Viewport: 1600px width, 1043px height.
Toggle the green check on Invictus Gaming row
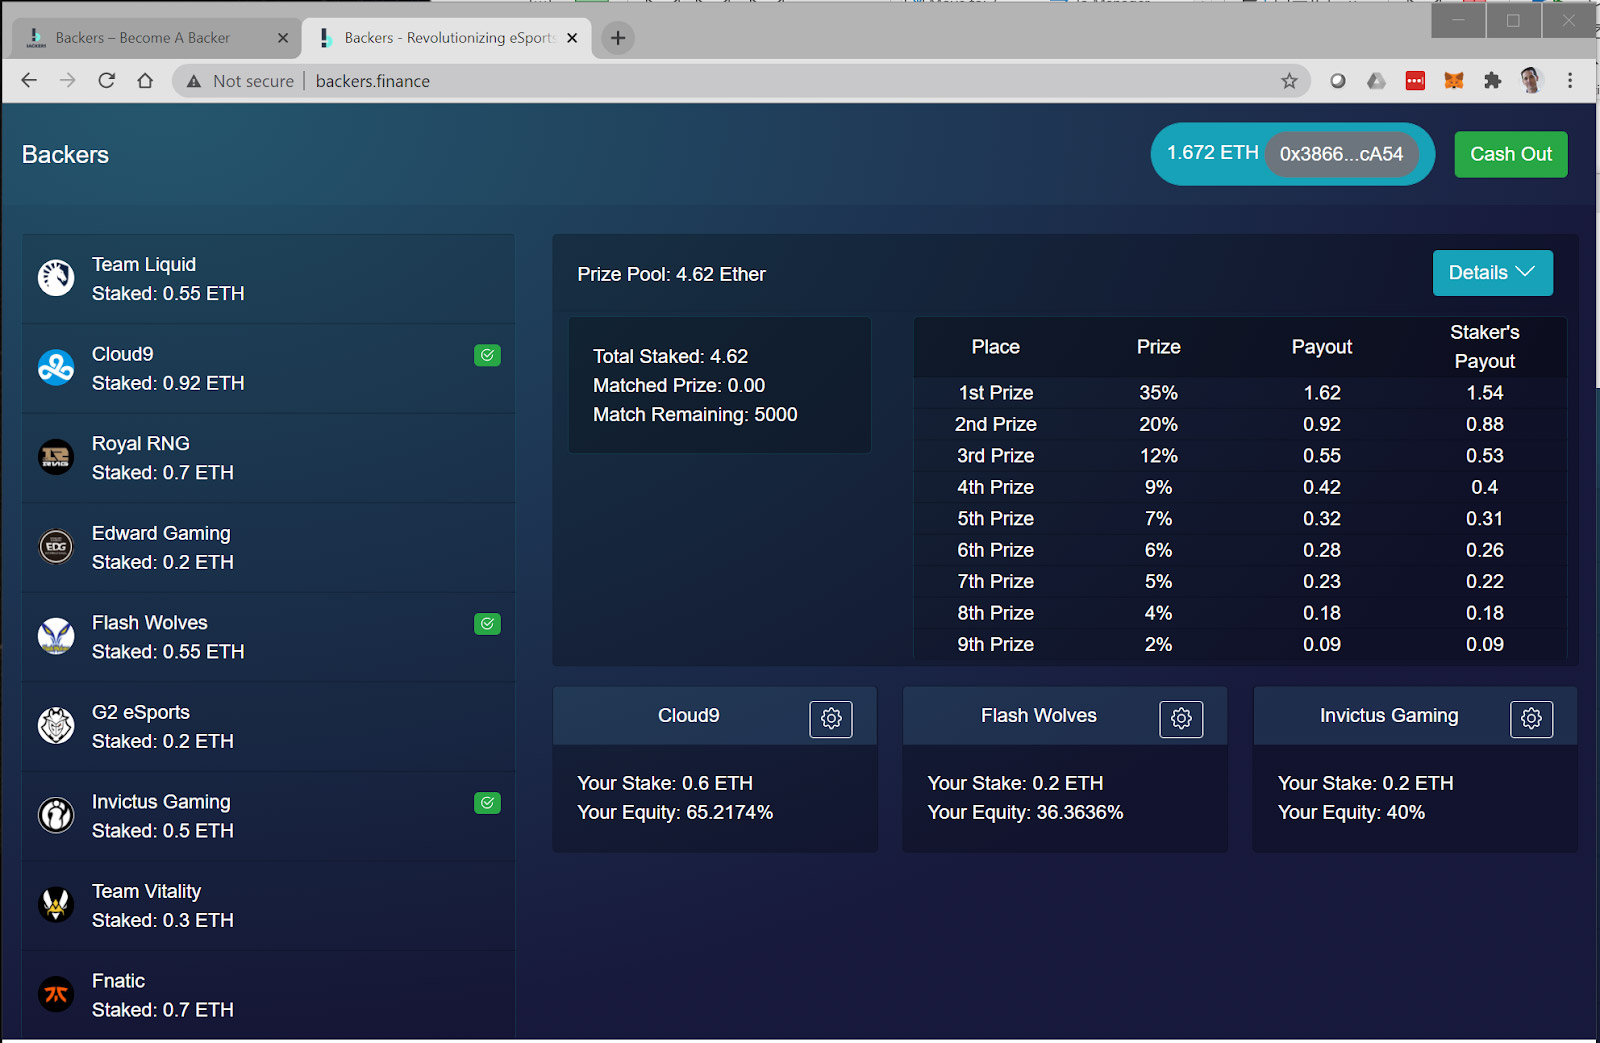[487, 803]
